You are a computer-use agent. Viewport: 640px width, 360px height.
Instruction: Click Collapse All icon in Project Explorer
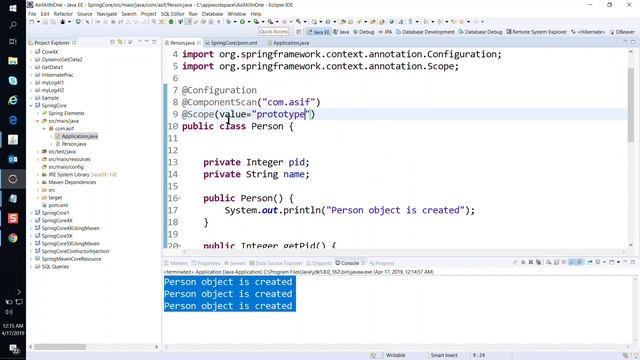pos(113,42)
